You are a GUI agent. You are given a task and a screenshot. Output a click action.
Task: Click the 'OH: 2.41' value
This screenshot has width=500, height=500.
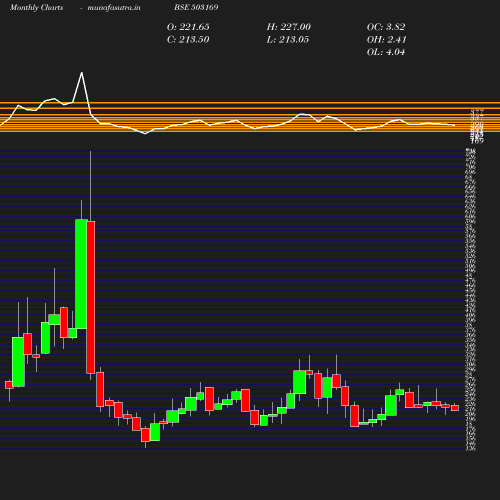(x=386, y=40)
